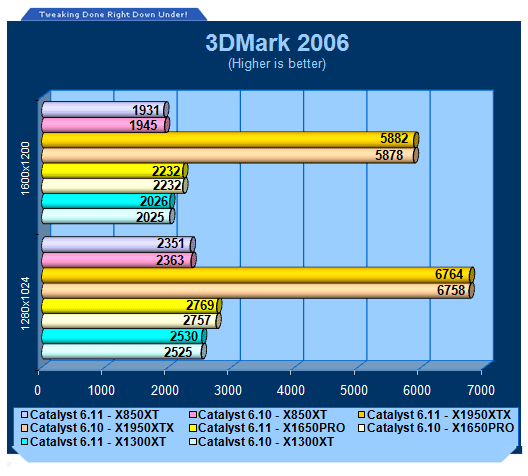The width and height of the screenshot is (528, 476).
Task: Click the 1280x1024 axis label
Action: (x=26, y=304)
